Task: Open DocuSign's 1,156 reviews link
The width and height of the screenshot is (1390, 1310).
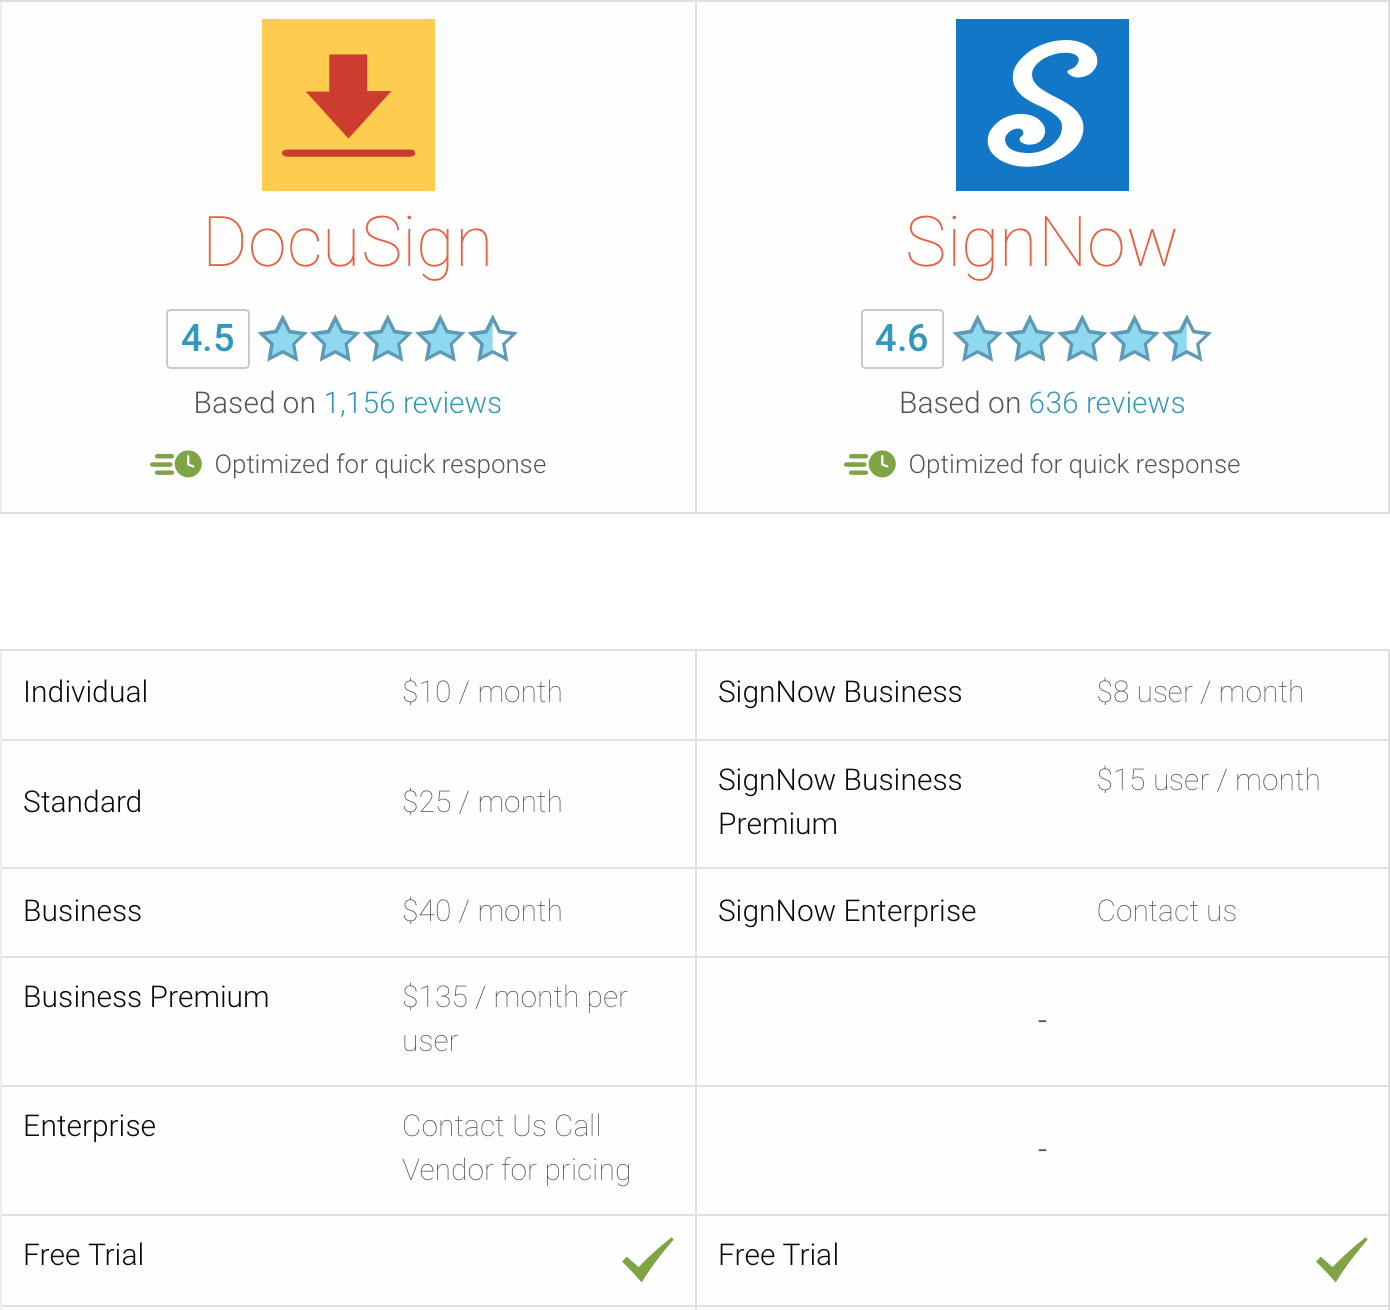Action: [412, 403]
